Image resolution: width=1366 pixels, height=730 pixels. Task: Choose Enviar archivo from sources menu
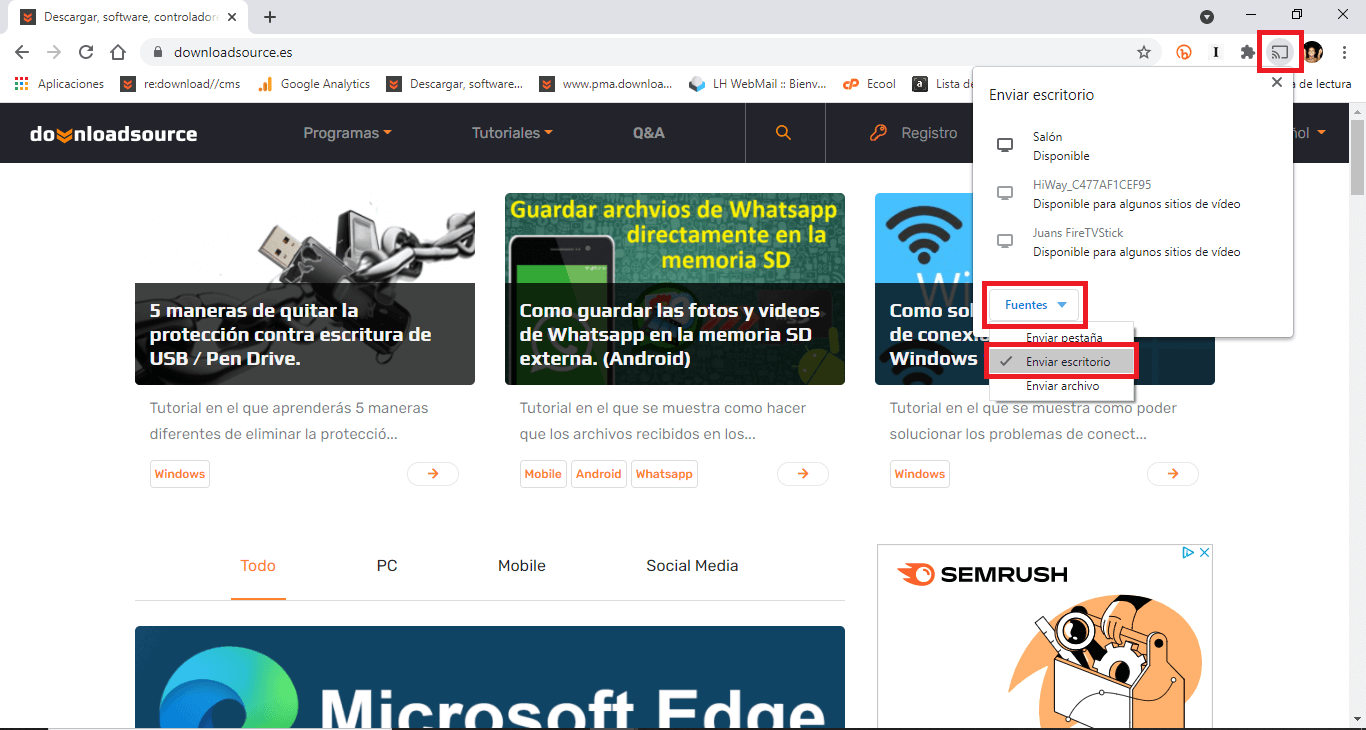pos(1061,386)
